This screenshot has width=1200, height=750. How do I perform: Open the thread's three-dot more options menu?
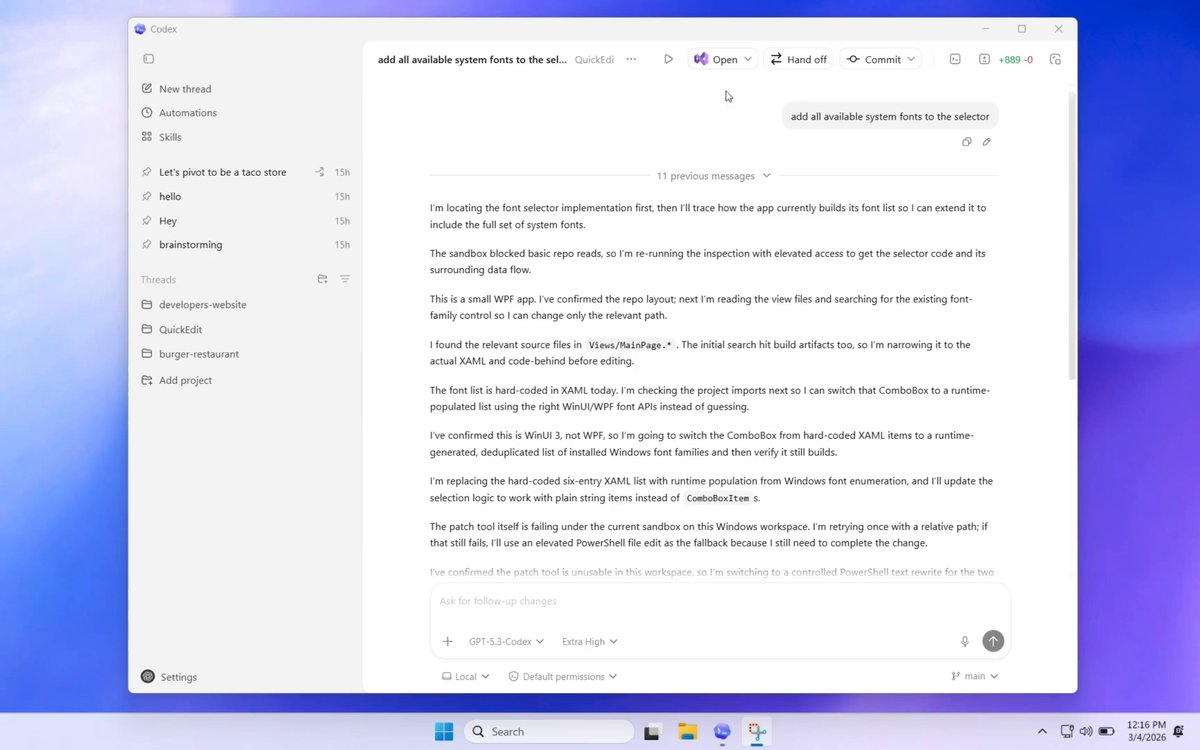point(631,59)
